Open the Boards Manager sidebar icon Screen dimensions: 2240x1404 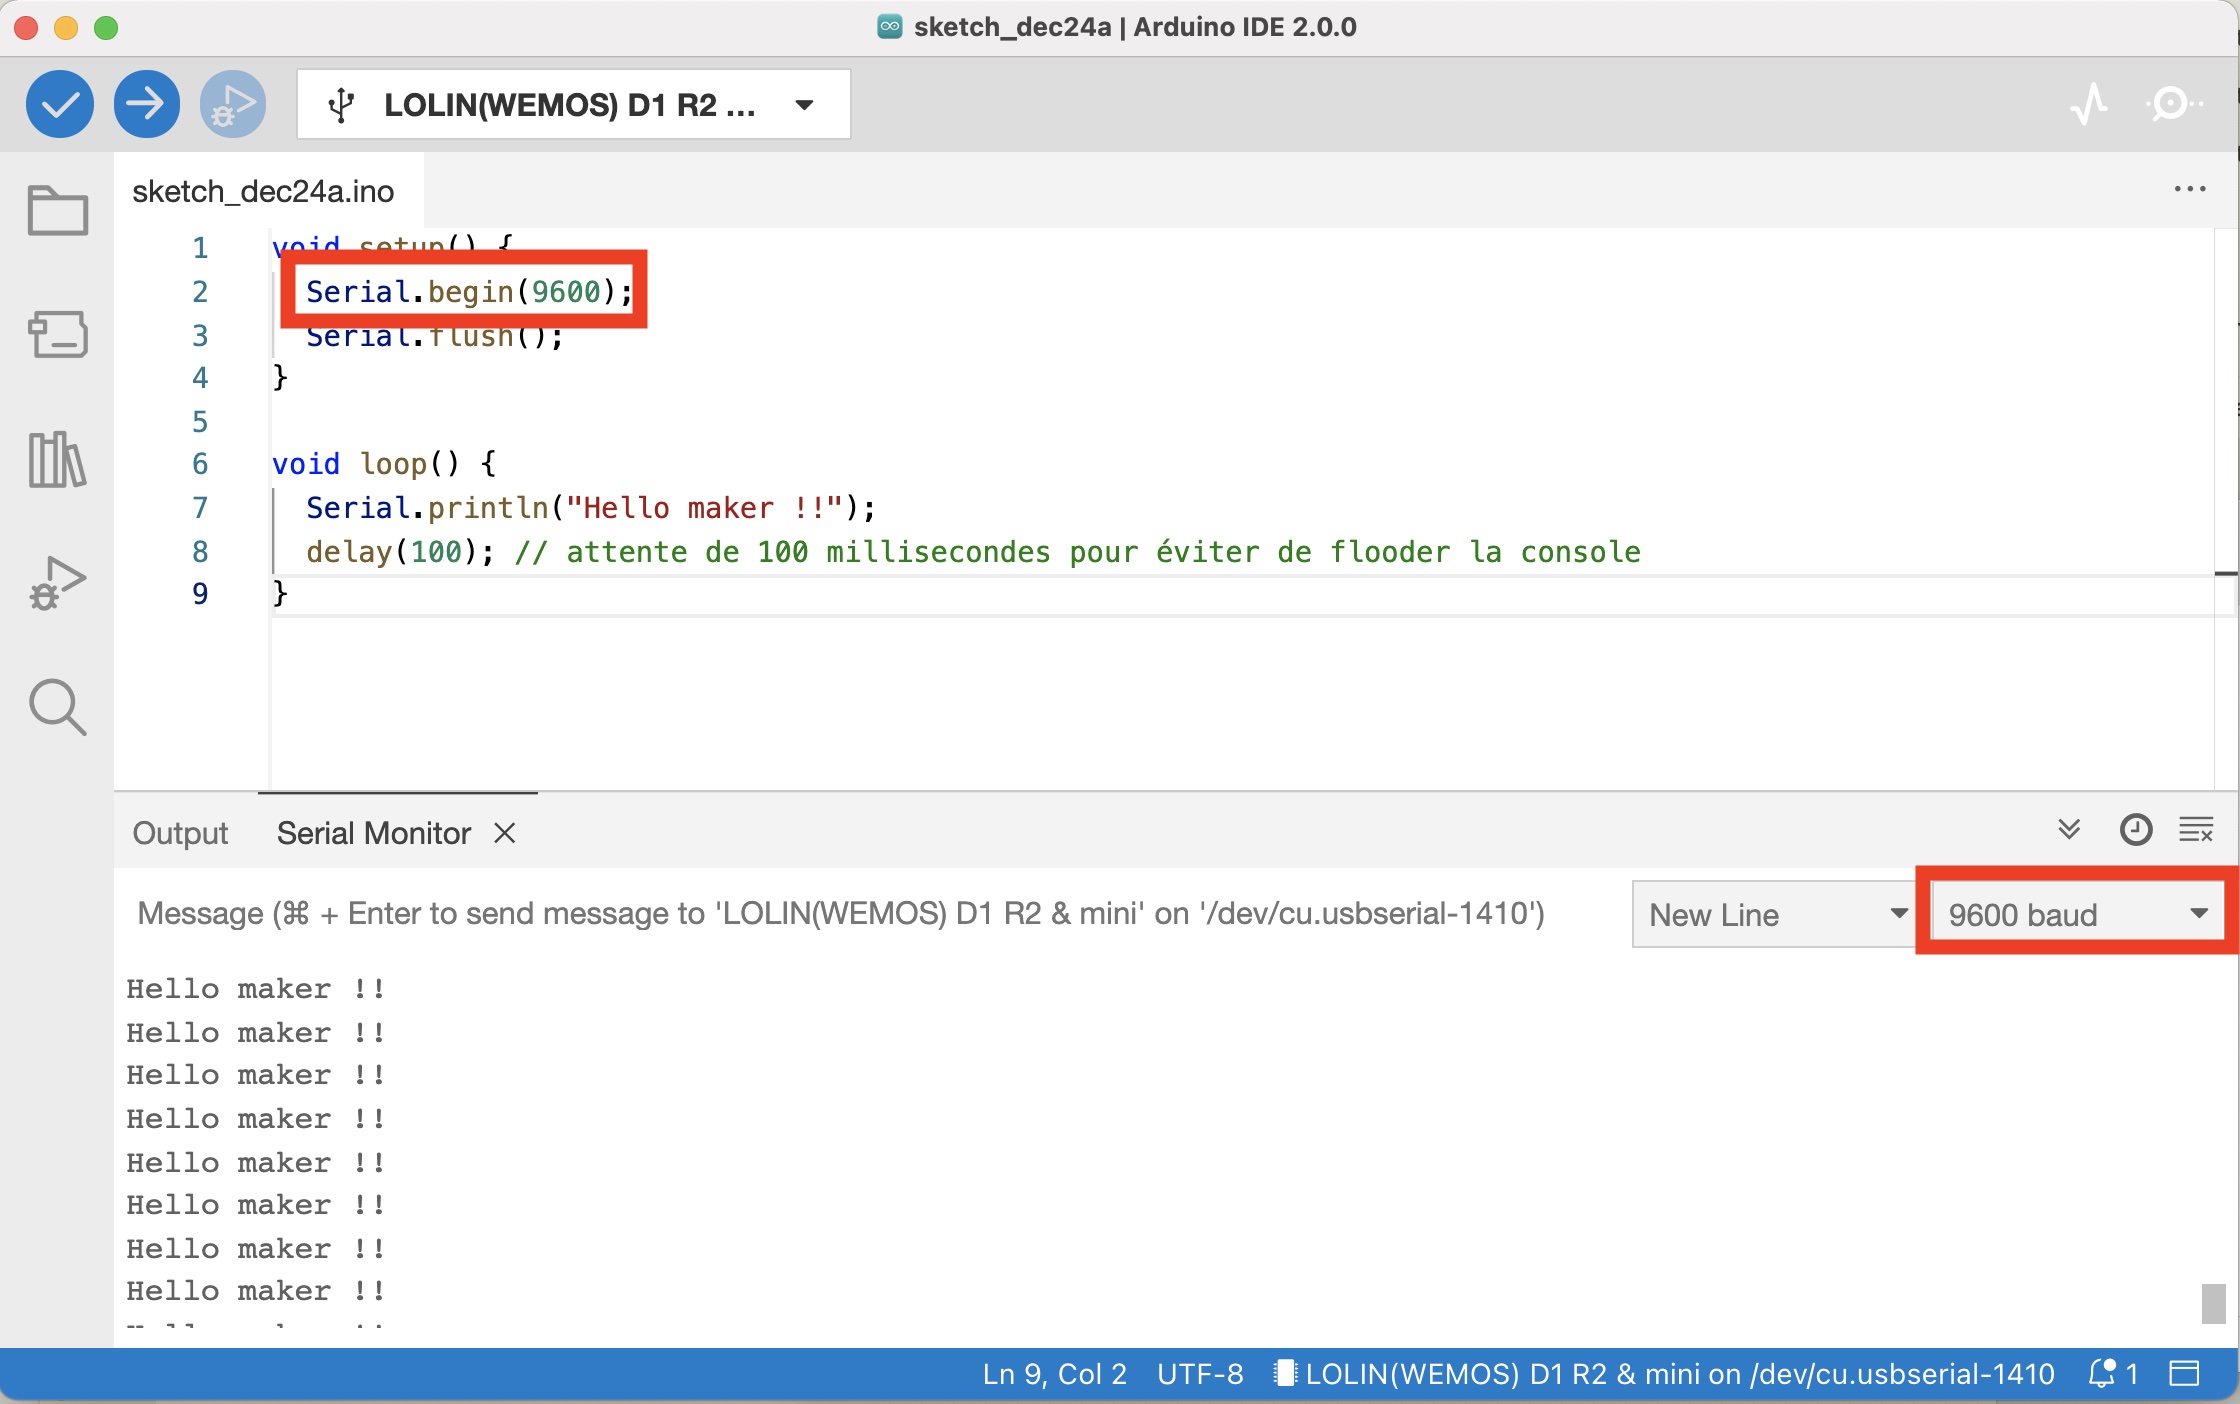point(58,334)
